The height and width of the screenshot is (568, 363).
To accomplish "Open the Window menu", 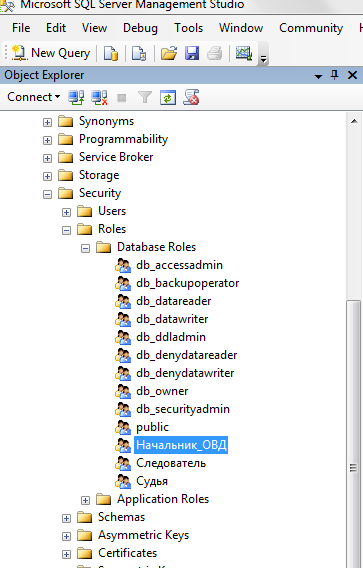I will pos(241,28).
